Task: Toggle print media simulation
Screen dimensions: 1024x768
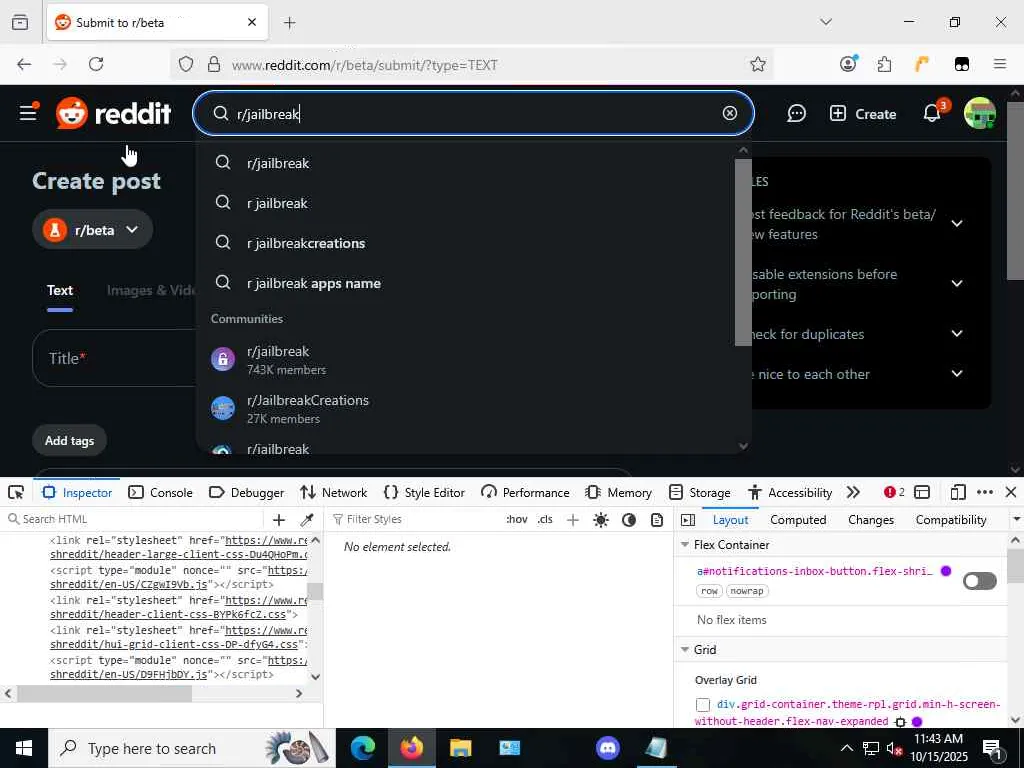Action: 657,520
